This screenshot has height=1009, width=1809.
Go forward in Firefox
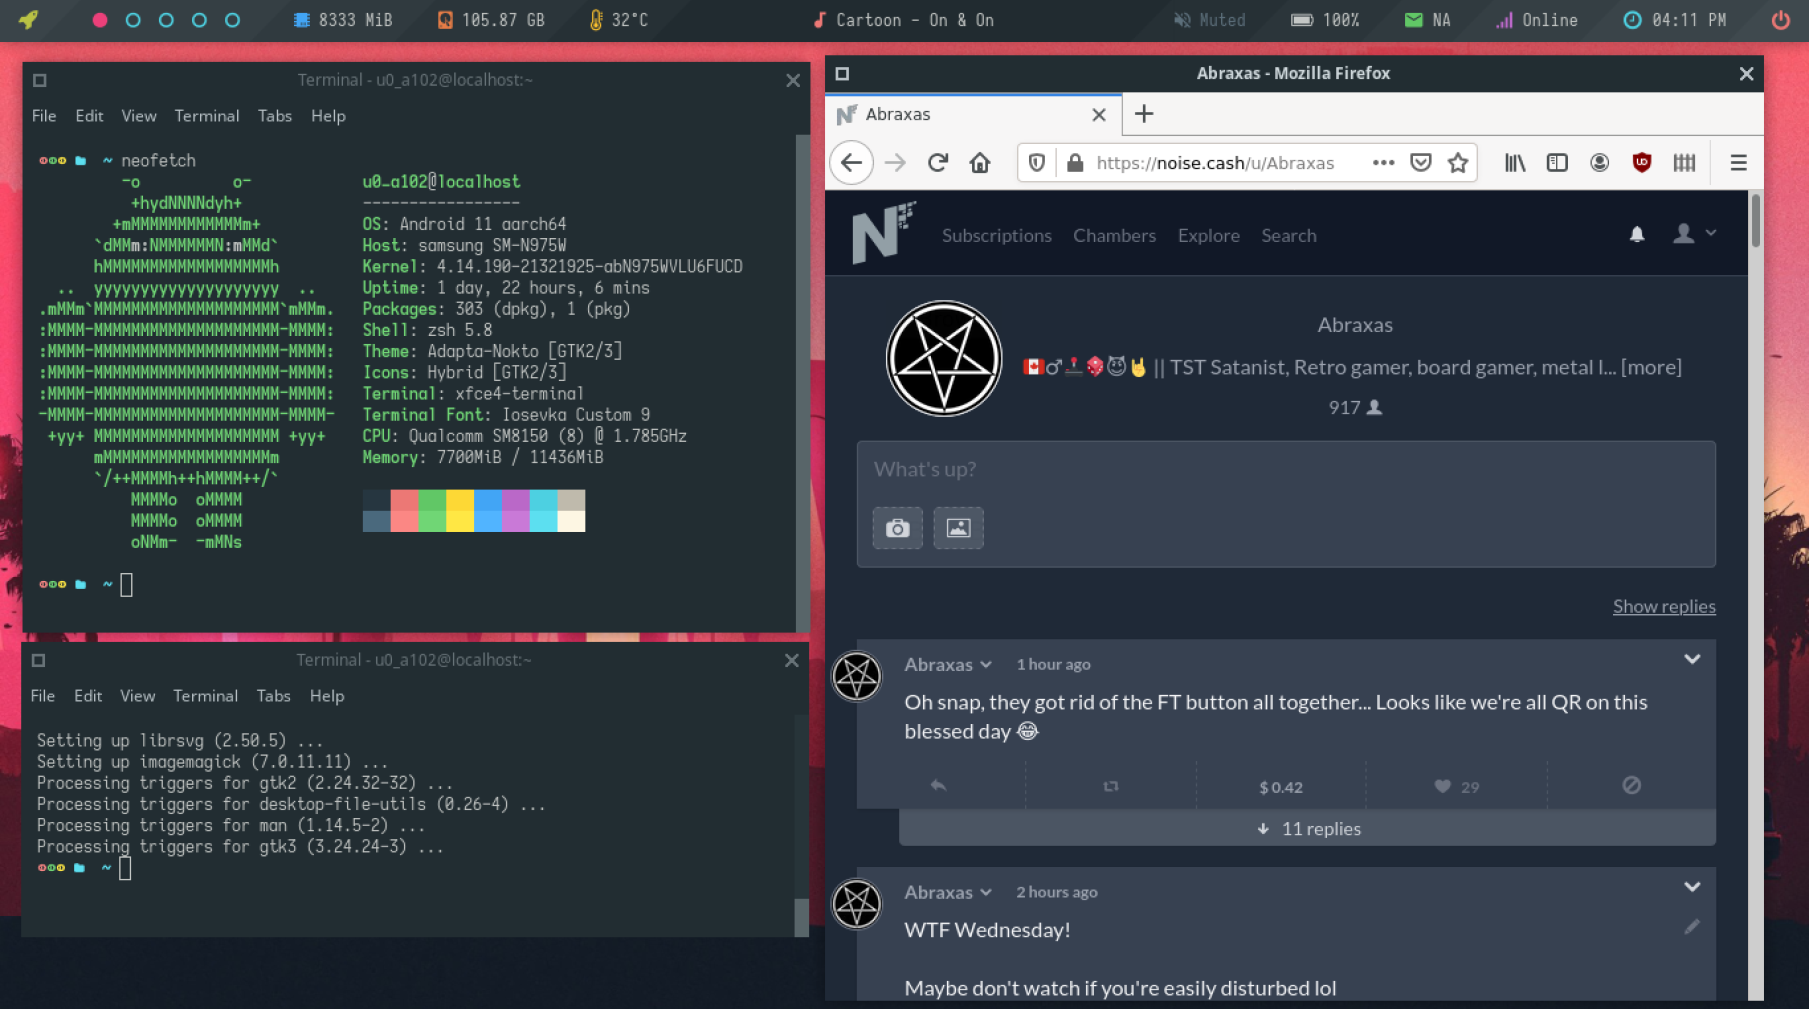[895, 163]
